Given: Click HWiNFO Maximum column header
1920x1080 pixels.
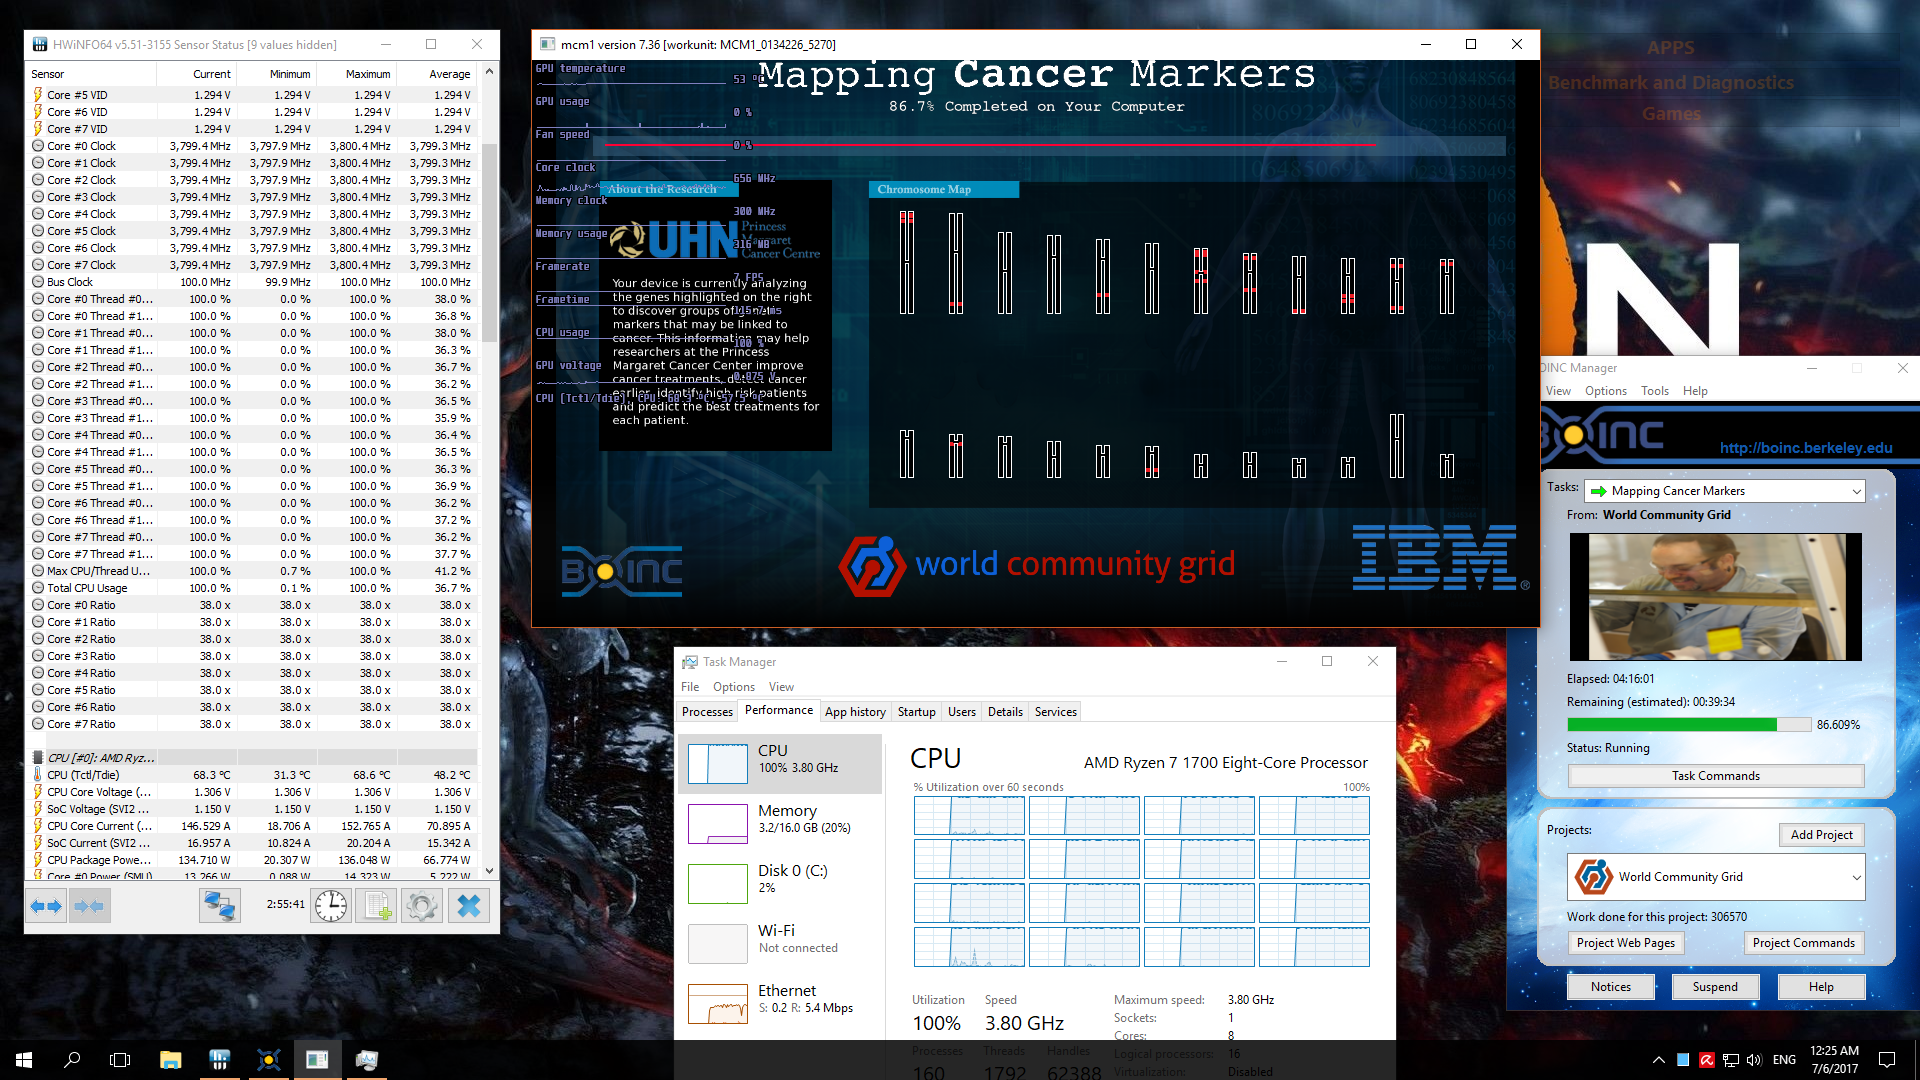Looking at the screenshot, I should click(356, 74).
